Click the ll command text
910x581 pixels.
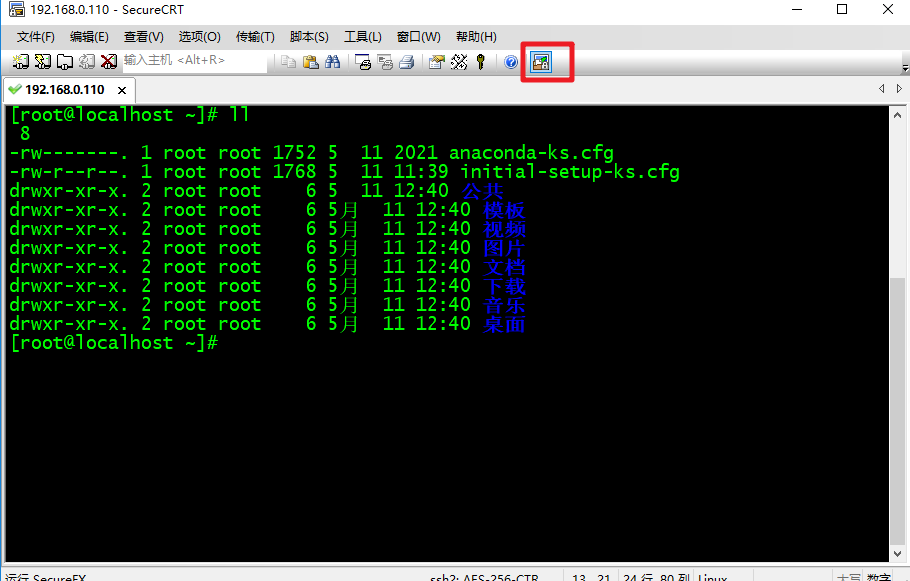[239, 114]
